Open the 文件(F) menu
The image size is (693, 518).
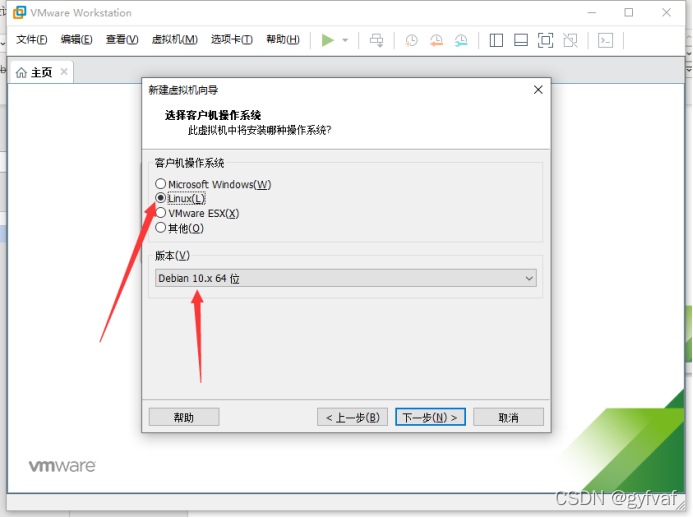click(x=31, y=40)
